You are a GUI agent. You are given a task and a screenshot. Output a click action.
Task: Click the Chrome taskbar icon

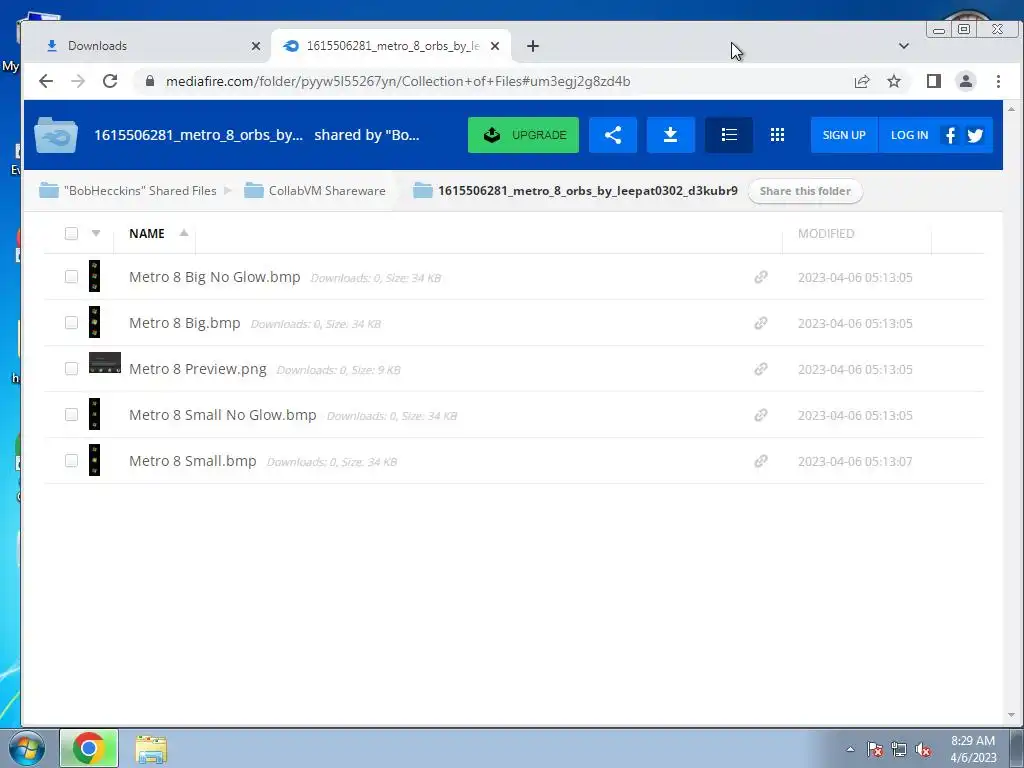[89, 748]
